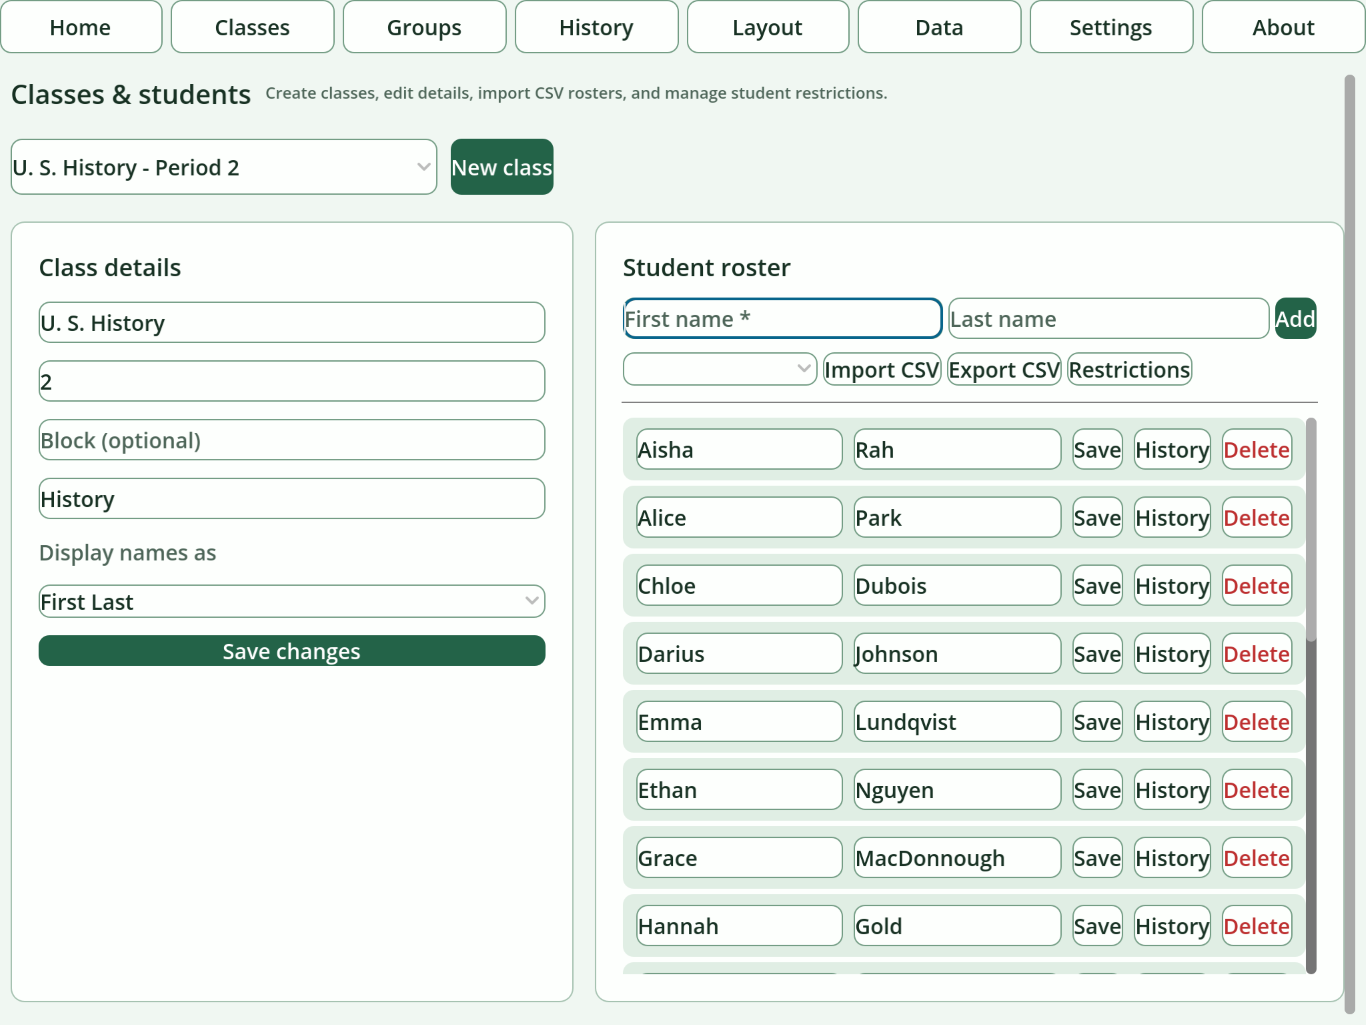Go to the Settings tab

(x=1111, y=27)
